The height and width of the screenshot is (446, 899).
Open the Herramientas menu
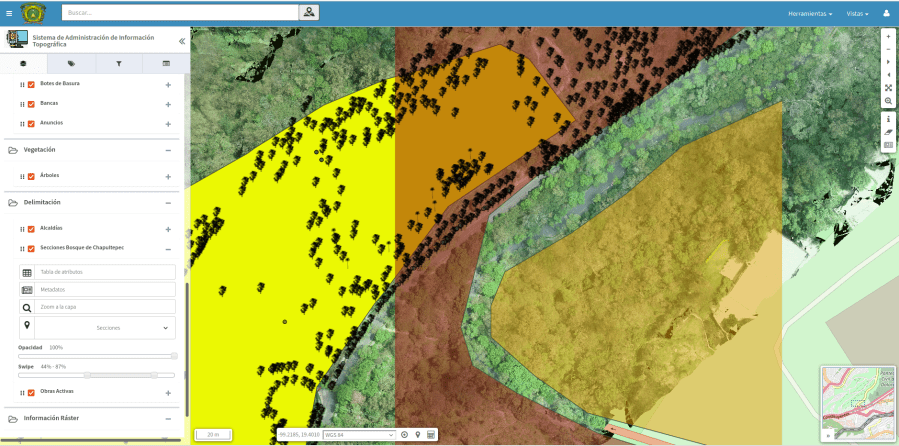[x=809, y=14]
